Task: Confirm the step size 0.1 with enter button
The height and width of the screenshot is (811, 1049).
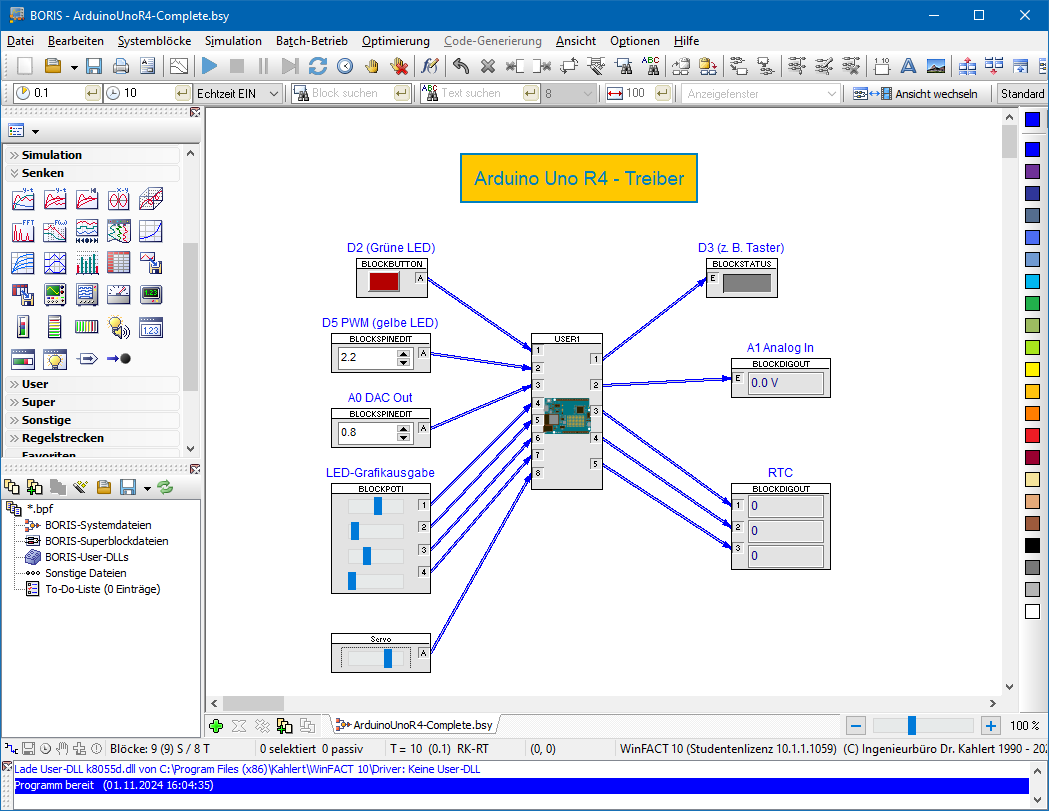Action: pyautogui.click(x=93, y=93)
